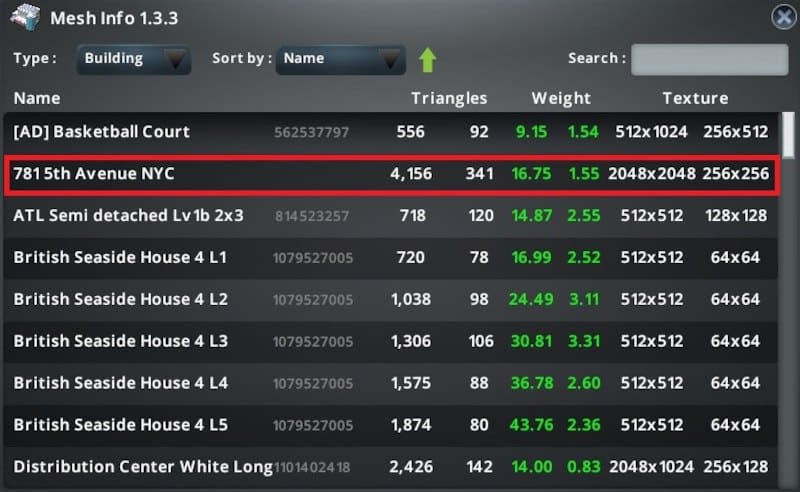Select Distribution Center White Long row

pyautogui.click(x=142, y=466)
